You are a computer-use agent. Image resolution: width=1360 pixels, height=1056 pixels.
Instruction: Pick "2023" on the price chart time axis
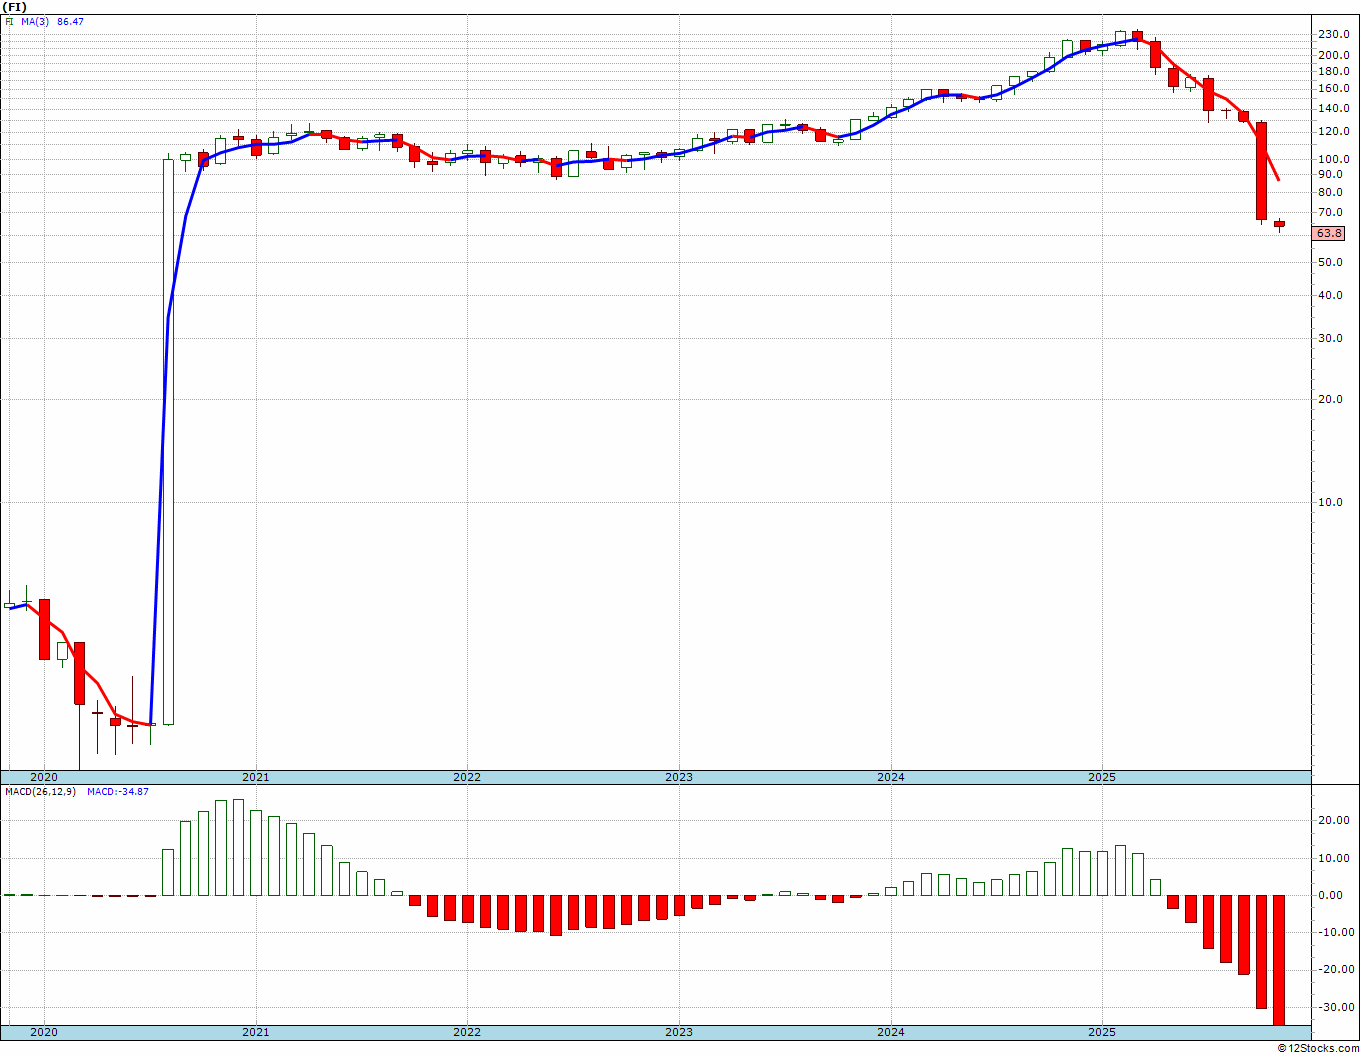679,777
